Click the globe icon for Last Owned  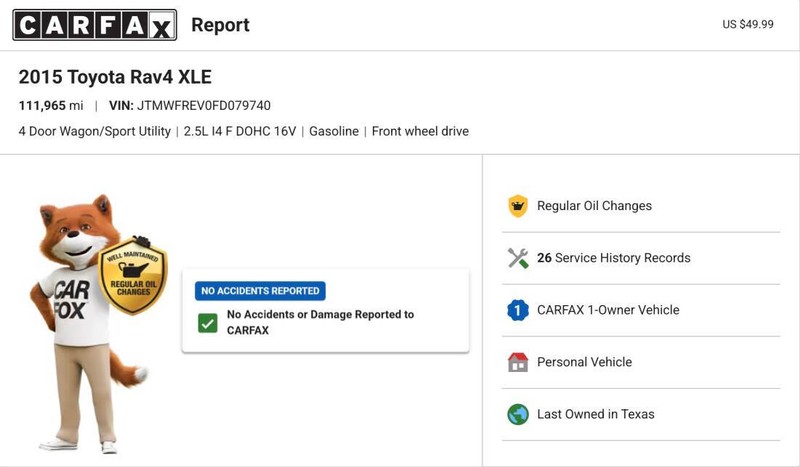point(518,414)
